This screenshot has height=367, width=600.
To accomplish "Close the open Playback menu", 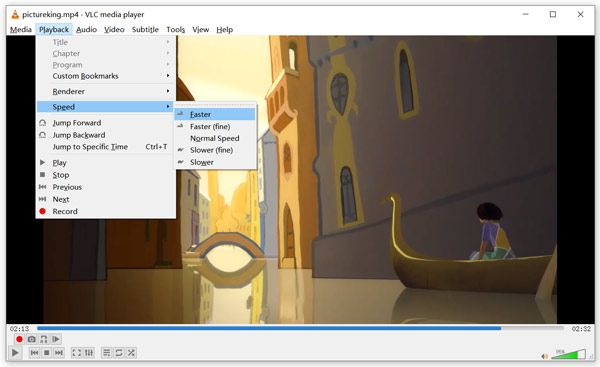I will (x=54, y=29).
